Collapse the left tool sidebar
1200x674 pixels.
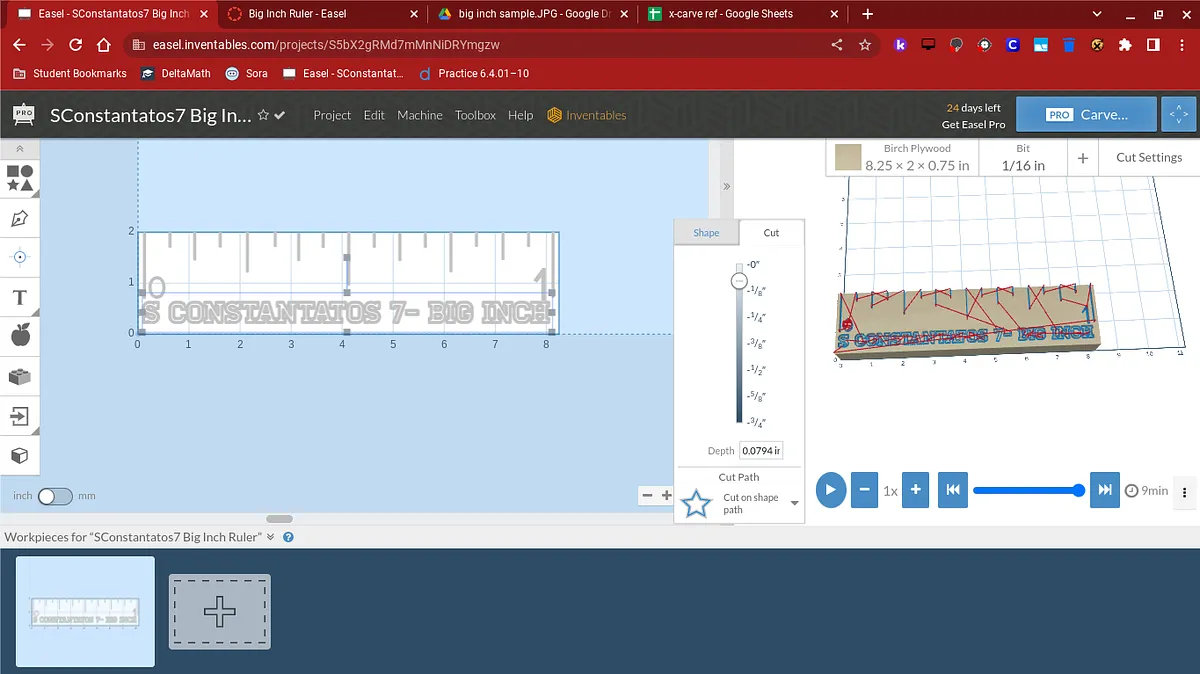(x=20, y=149)
